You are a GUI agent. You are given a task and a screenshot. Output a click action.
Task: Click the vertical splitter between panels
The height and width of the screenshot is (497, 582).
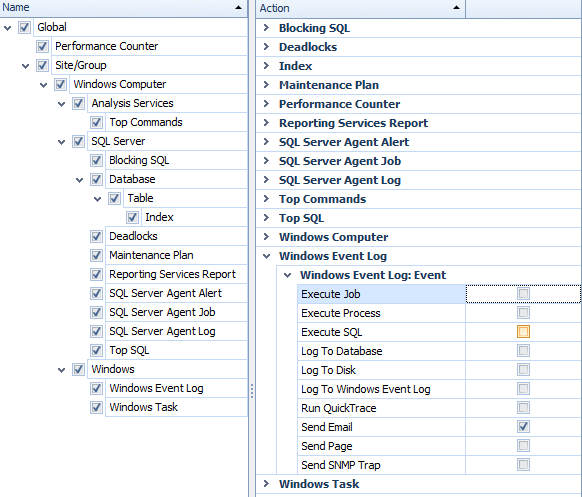(252, 390)
